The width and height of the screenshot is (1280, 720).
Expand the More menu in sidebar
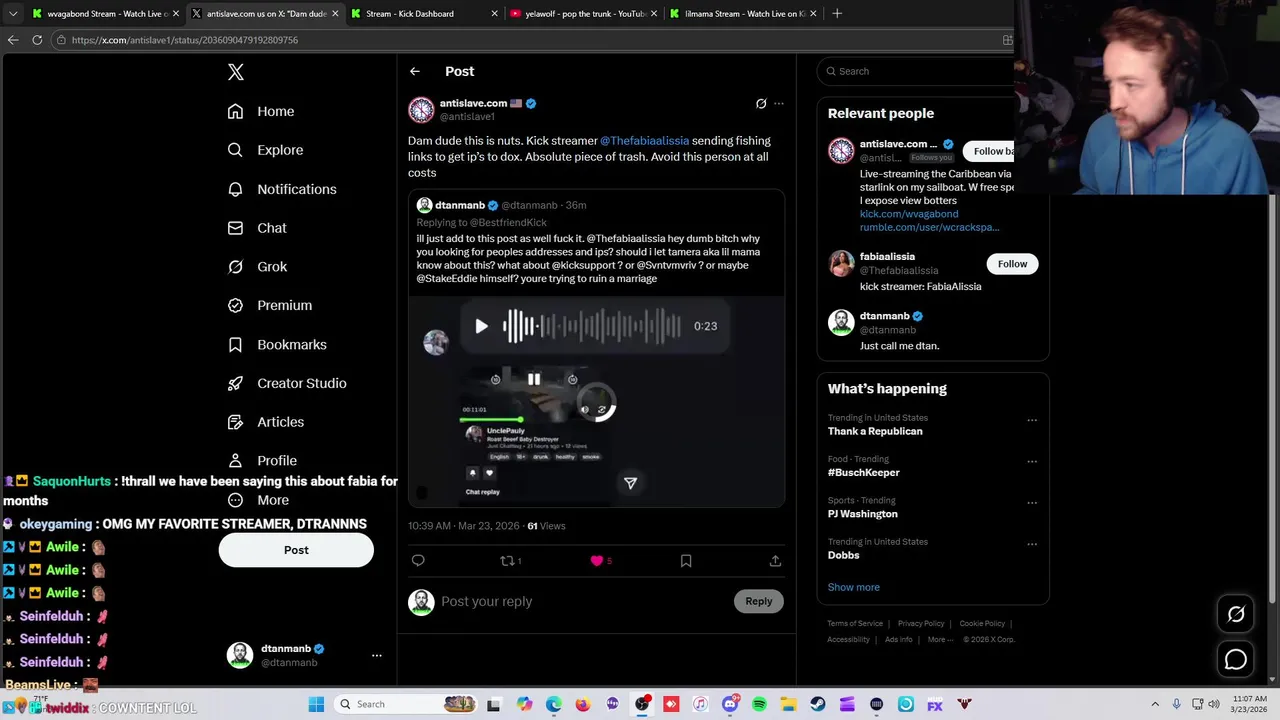click(x=258, y=500)
